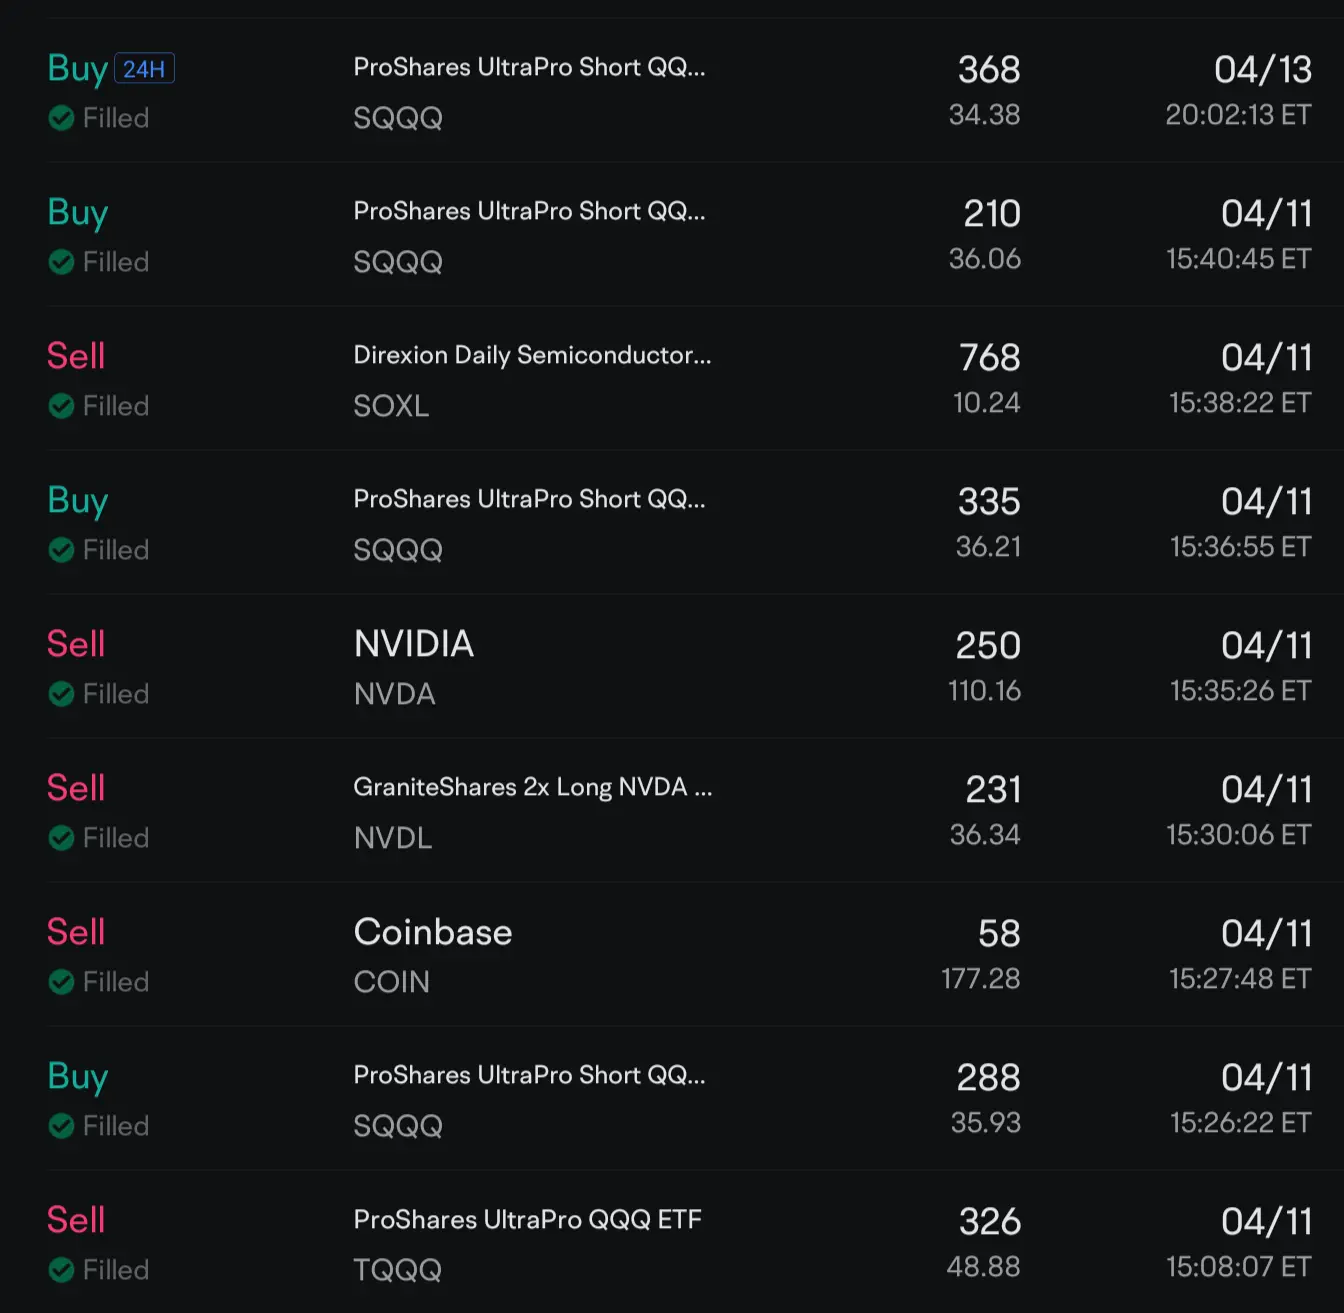Click Filled checkmark icon for 04/13 SQQQ order

point(61,118)
